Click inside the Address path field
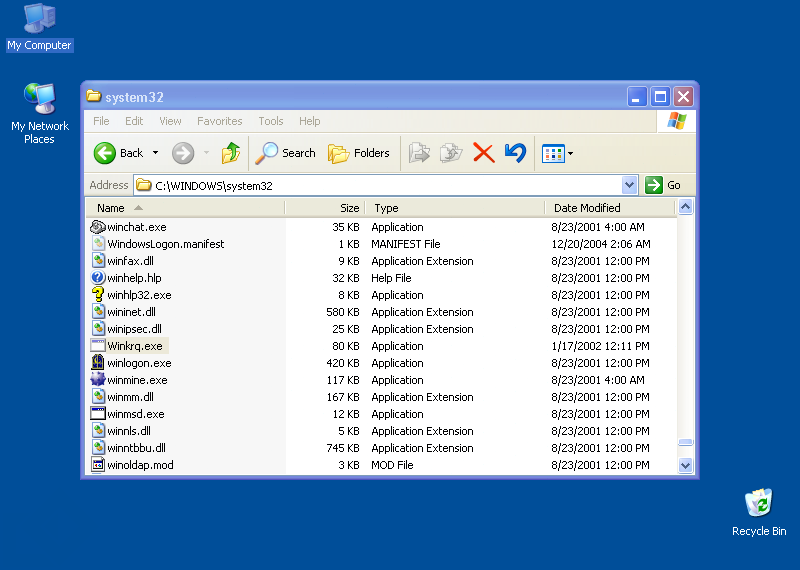 (378, 185)
